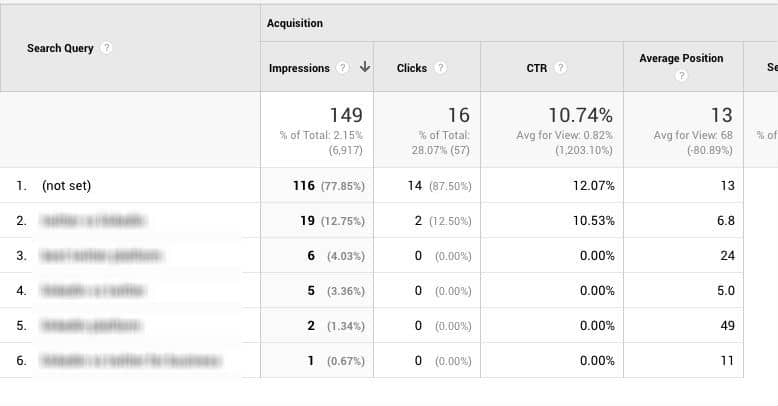Sort by Average Position column header

pyautogui.click(x=681, y=58)
